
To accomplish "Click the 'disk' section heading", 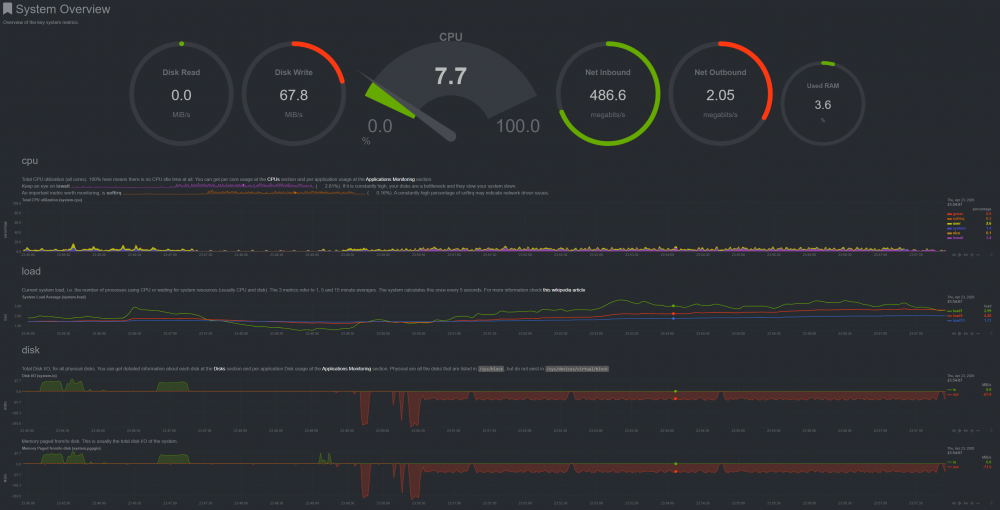I will [31, 350].
